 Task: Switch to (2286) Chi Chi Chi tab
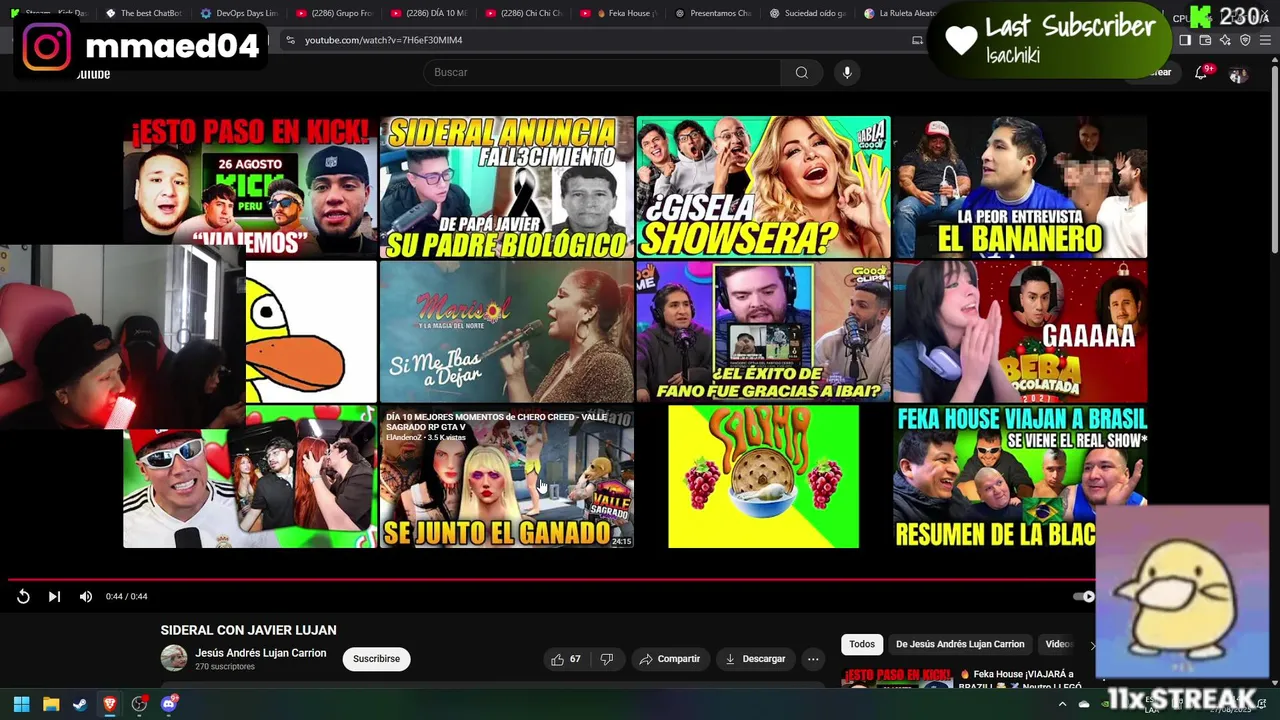pyautogui.click(x=524, y=13)
